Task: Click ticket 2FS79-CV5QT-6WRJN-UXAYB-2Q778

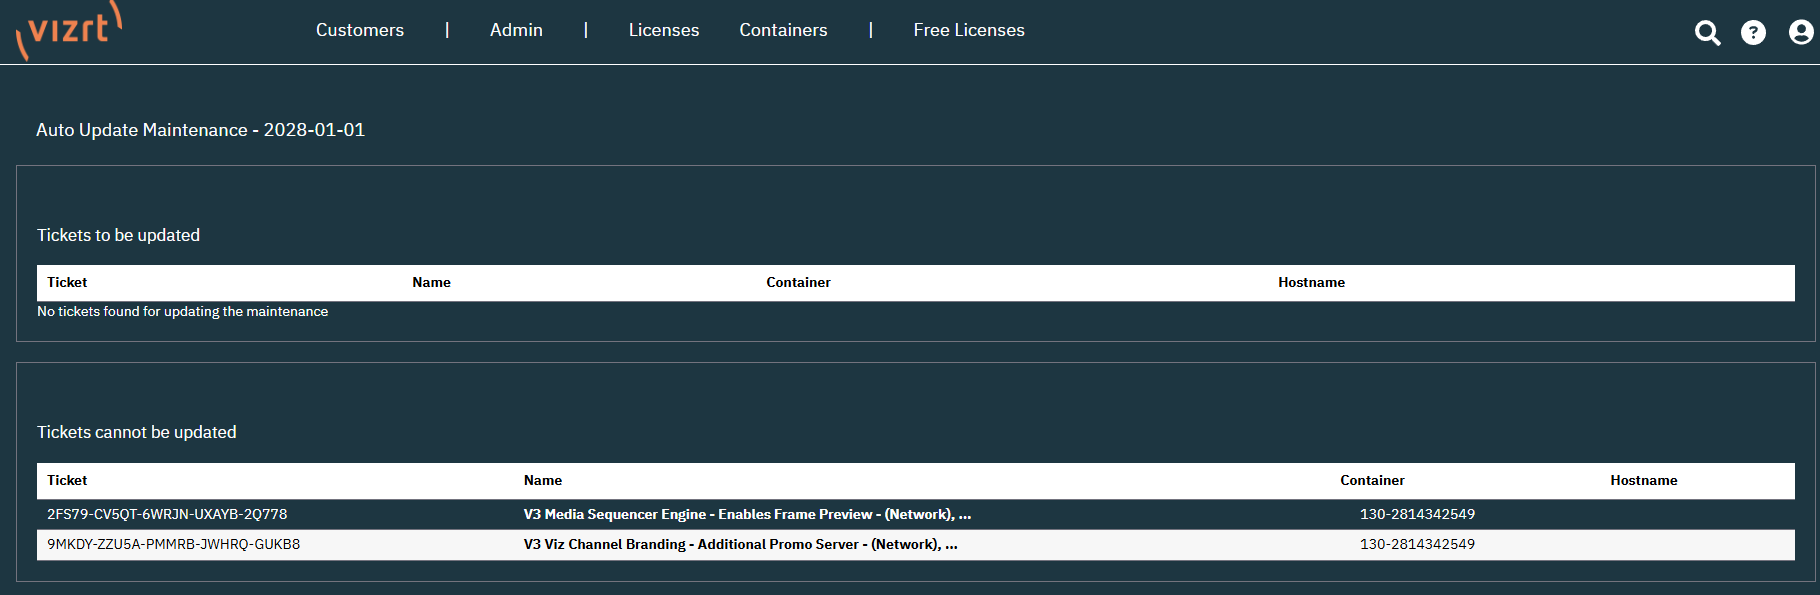Action: (x=167, y=514)
